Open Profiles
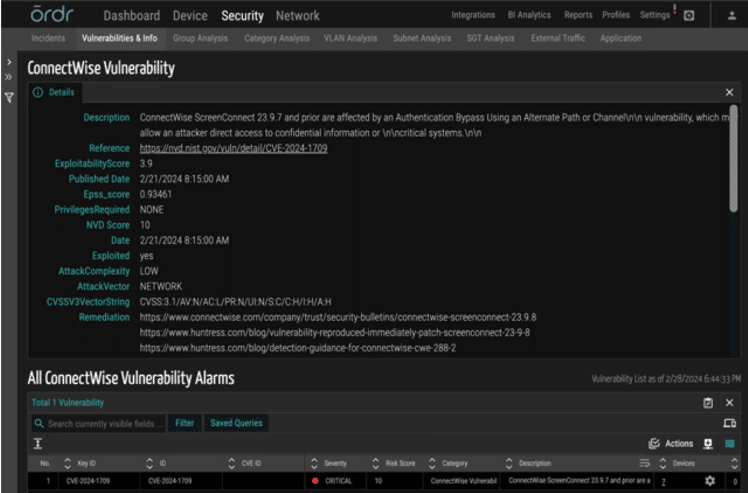The width and height of the screenshot is (748, 493). (616, 15)
